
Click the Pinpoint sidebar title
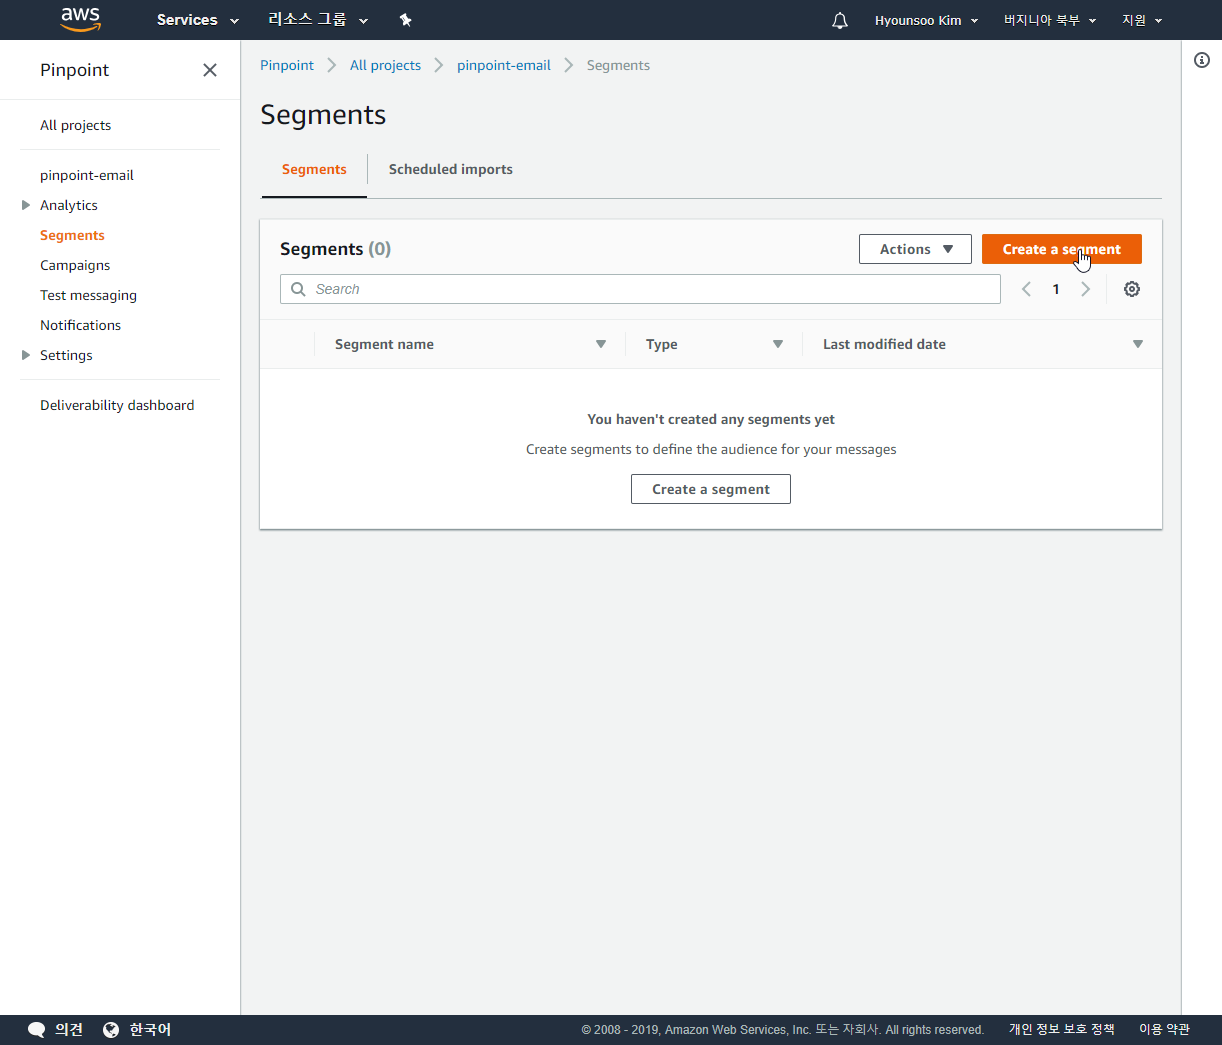(74, 70)
